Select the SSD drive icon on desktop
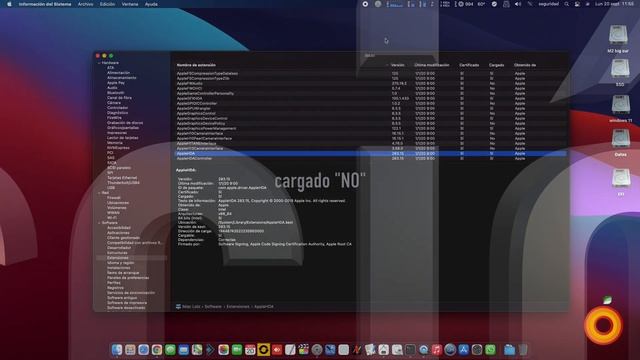 click(620, 69)
